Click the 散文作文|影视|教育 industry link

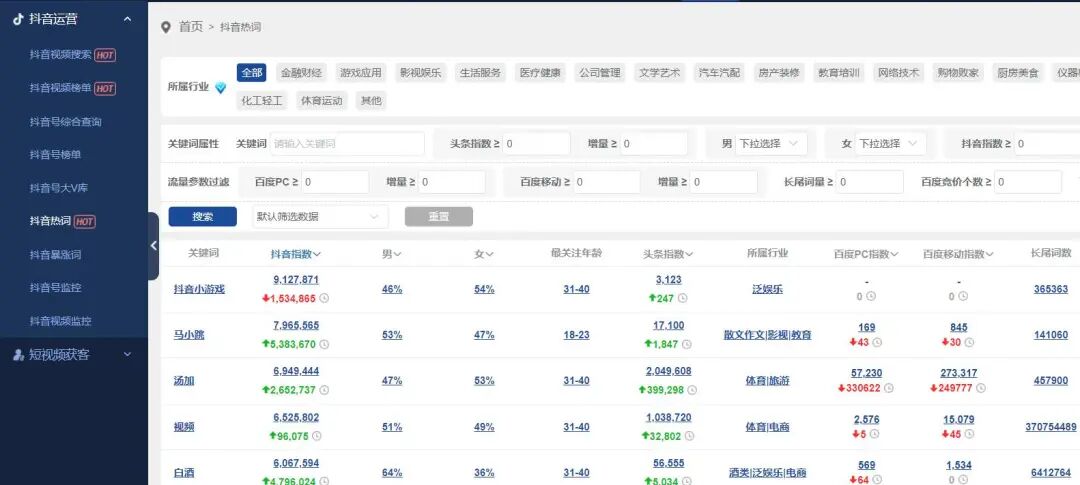[x=767, y=335]
